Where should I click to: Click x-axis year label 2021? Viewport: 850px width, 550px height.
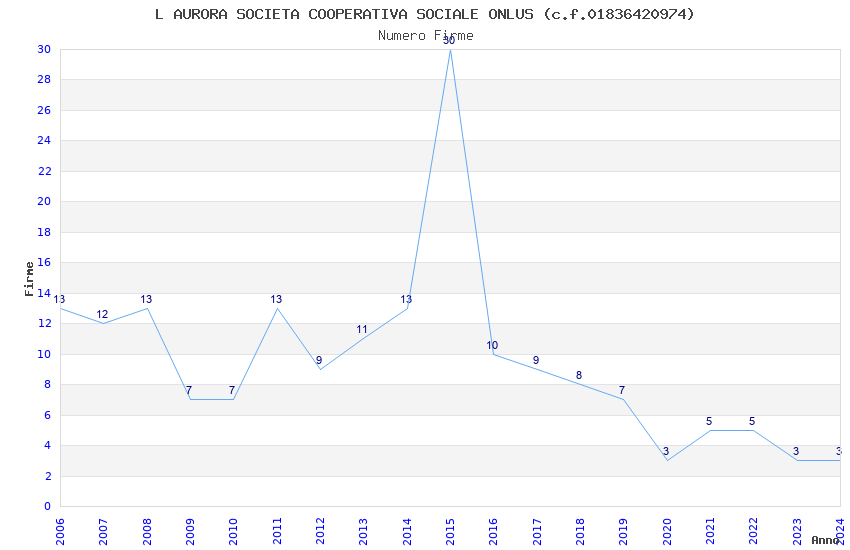711,532
